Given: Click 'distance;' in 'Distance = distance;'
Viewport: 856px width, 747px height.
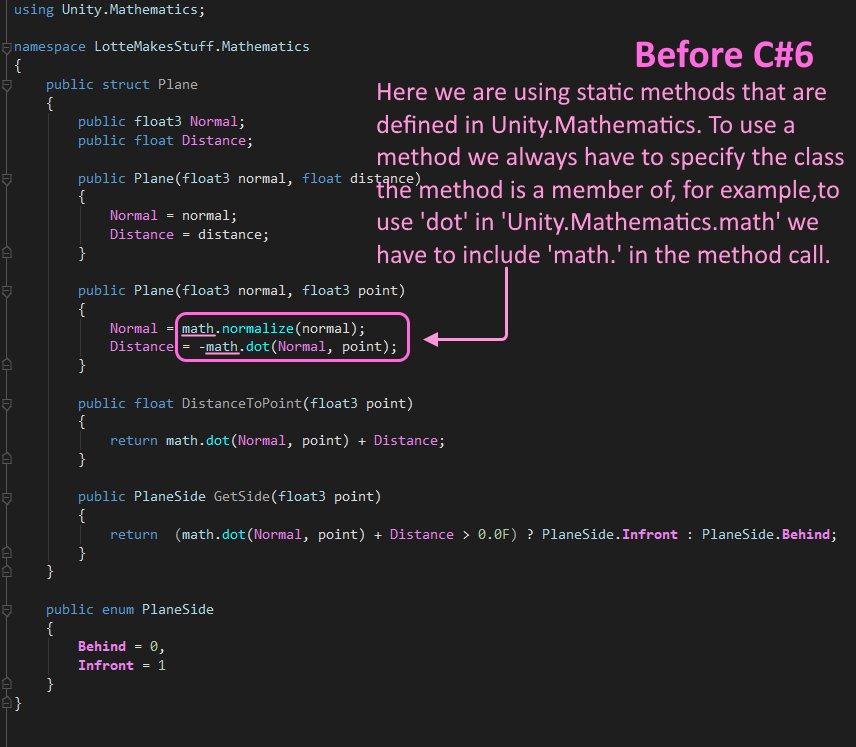Looking at the screenshot, I should [x=234, y=234].
